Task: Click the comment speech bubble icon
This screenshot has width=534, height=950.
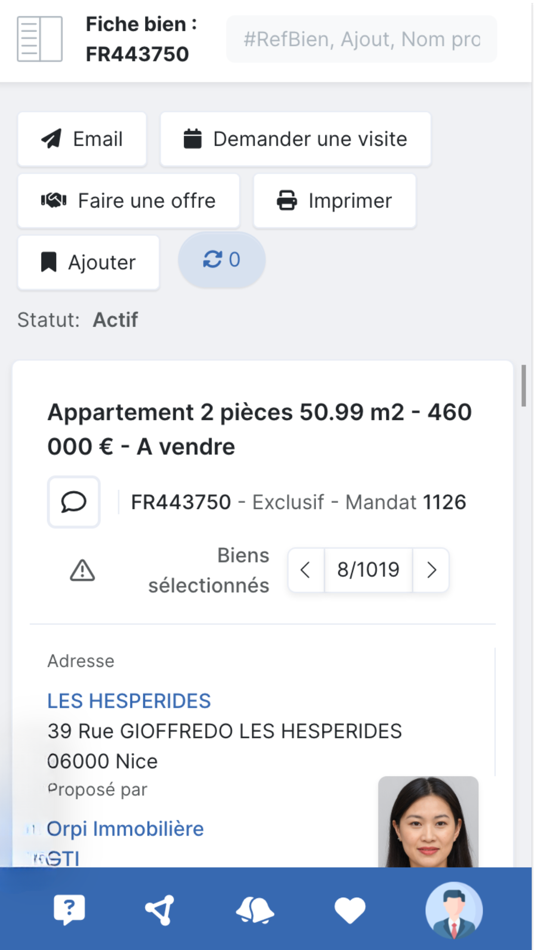Action: point(74,502)
